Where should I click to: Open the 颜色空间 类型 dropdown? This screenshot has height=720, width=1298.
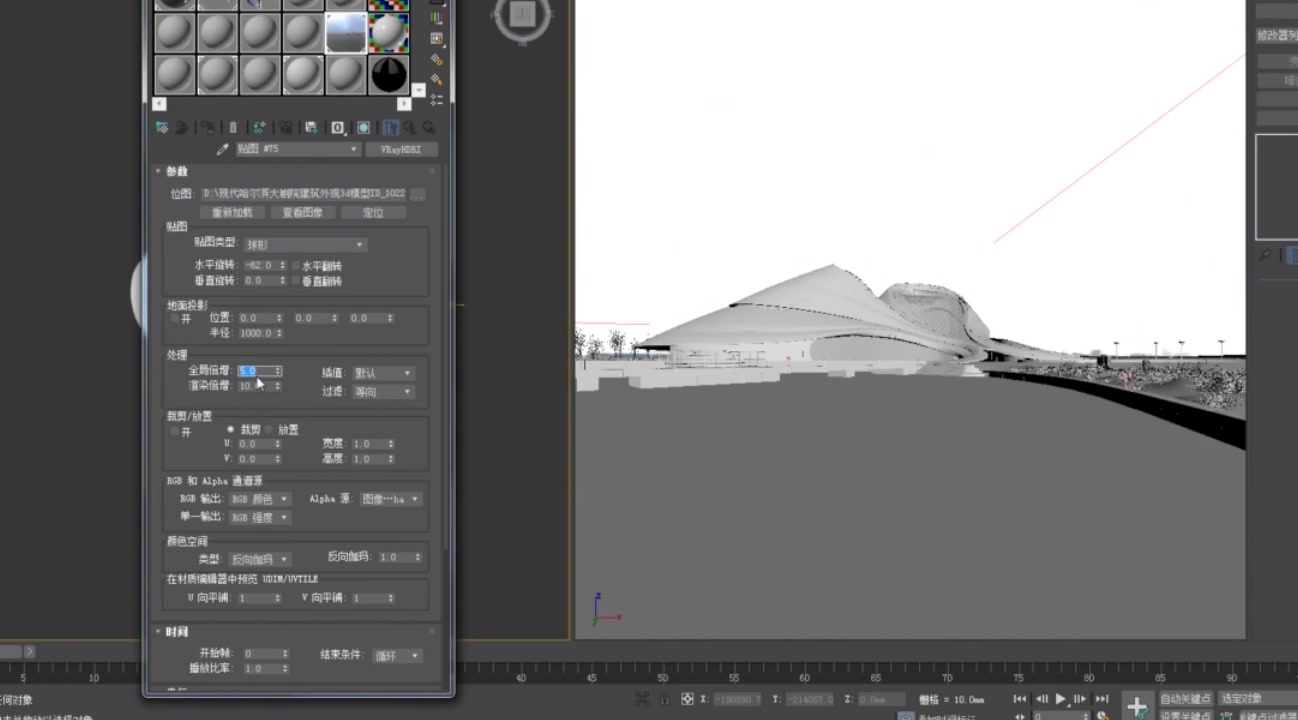[x=260, y=559]
